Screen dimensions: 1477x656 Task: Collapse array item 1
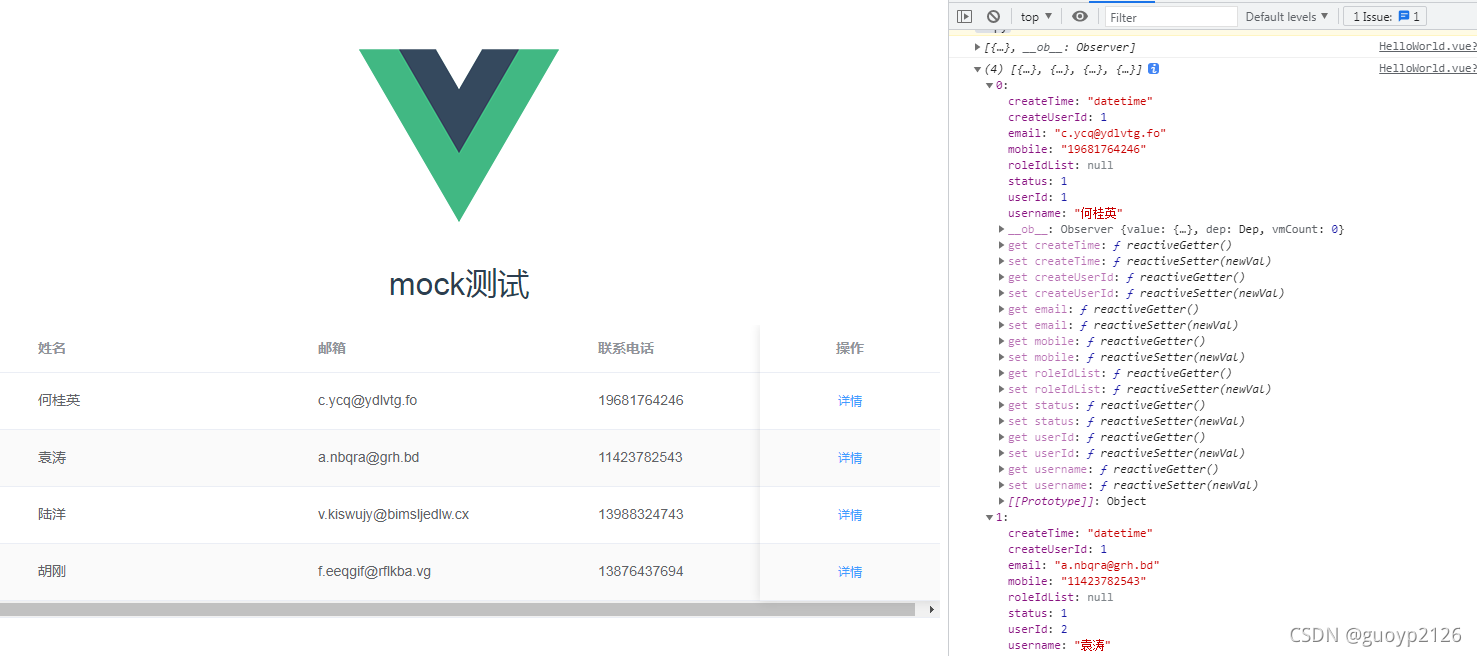click(990, 517)
